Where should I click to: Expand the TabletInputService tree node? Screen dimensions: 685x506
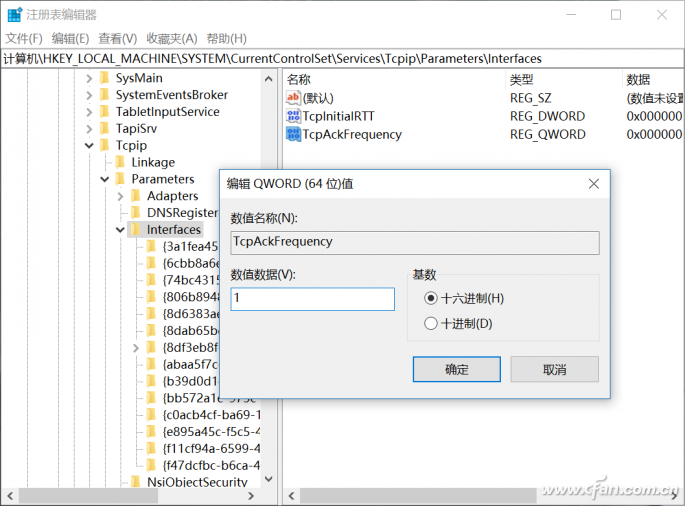pos(89,112)
